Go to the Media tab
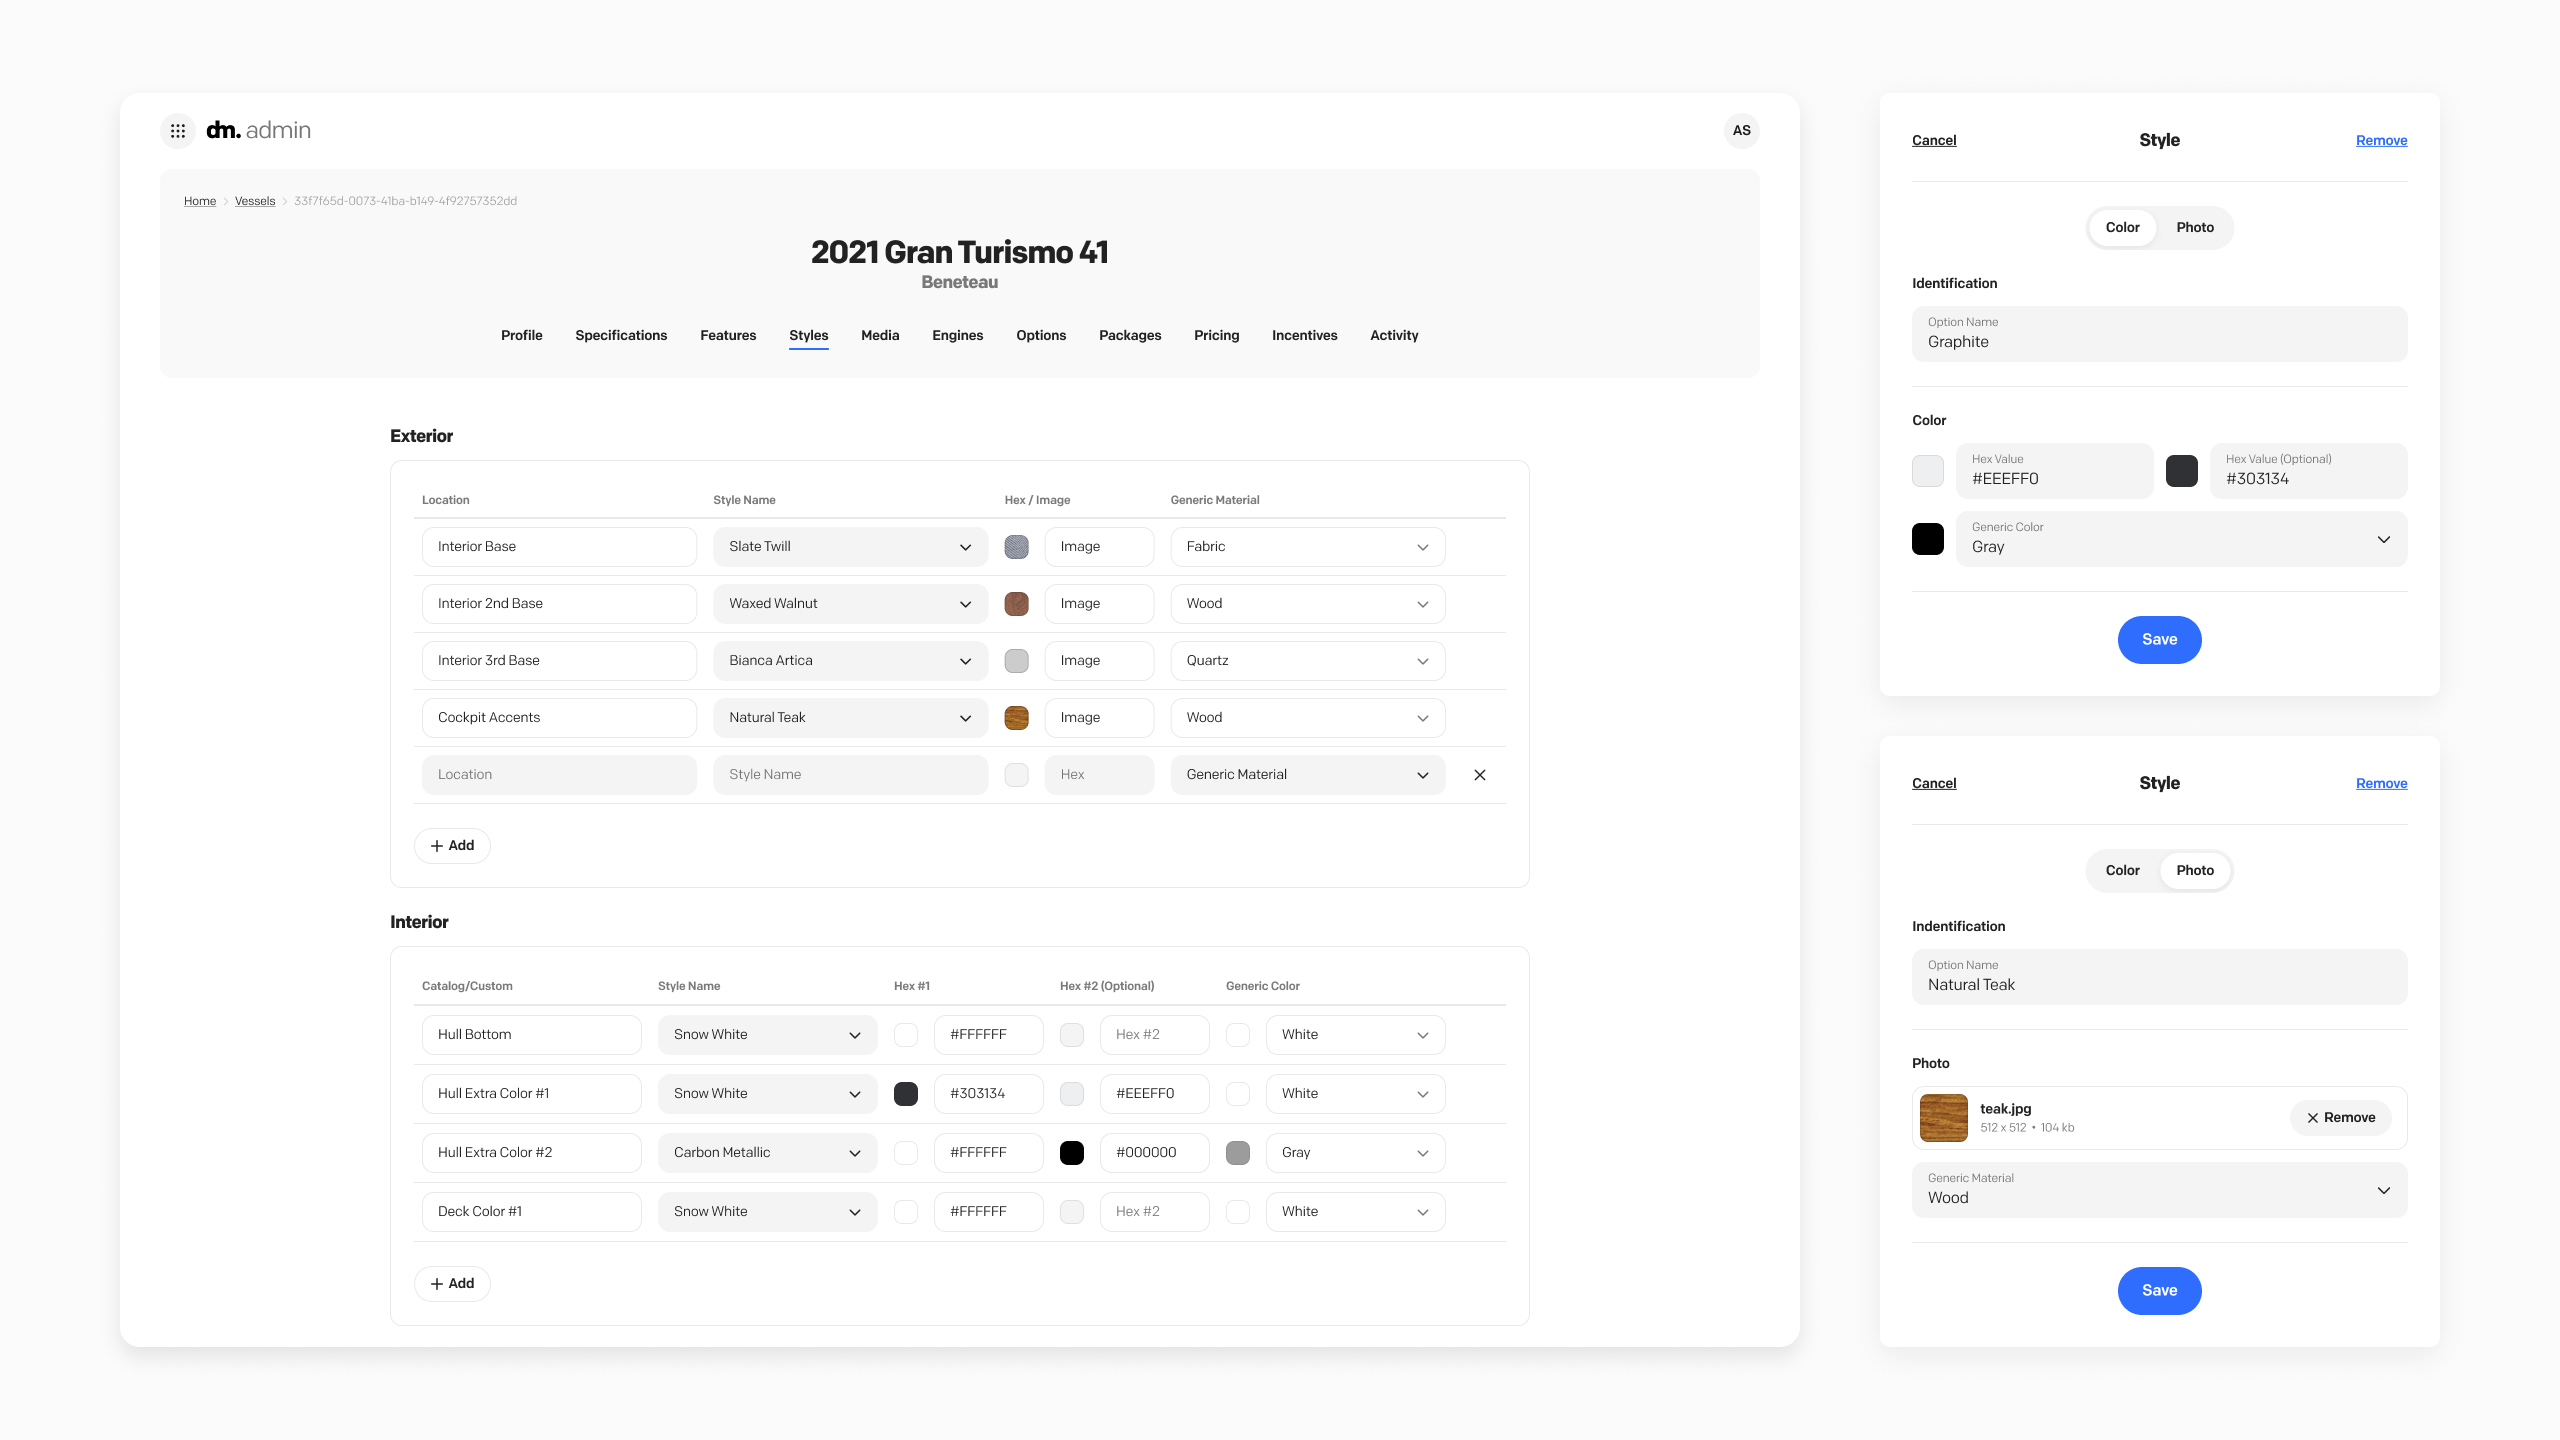 click(x=880, y=336)
